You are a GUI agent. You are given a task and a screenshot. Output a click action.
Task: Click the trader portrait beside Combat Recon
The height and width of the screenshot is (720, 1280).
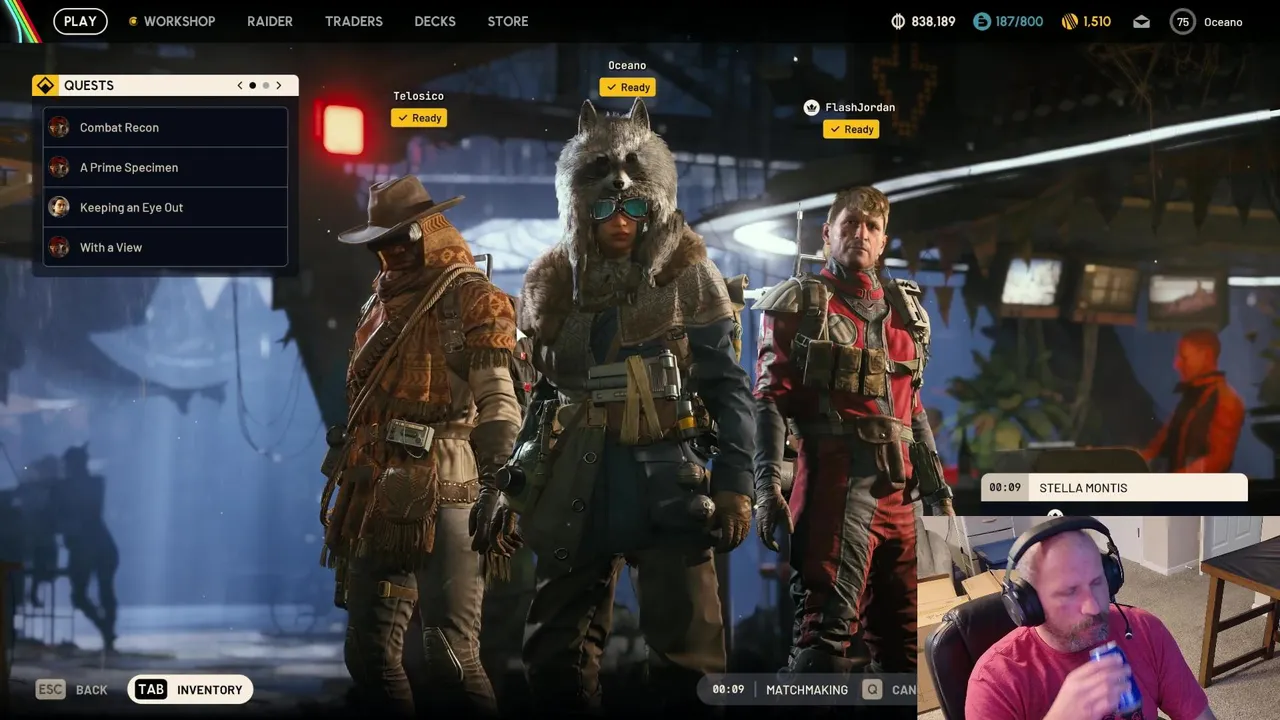click(59, 127)
